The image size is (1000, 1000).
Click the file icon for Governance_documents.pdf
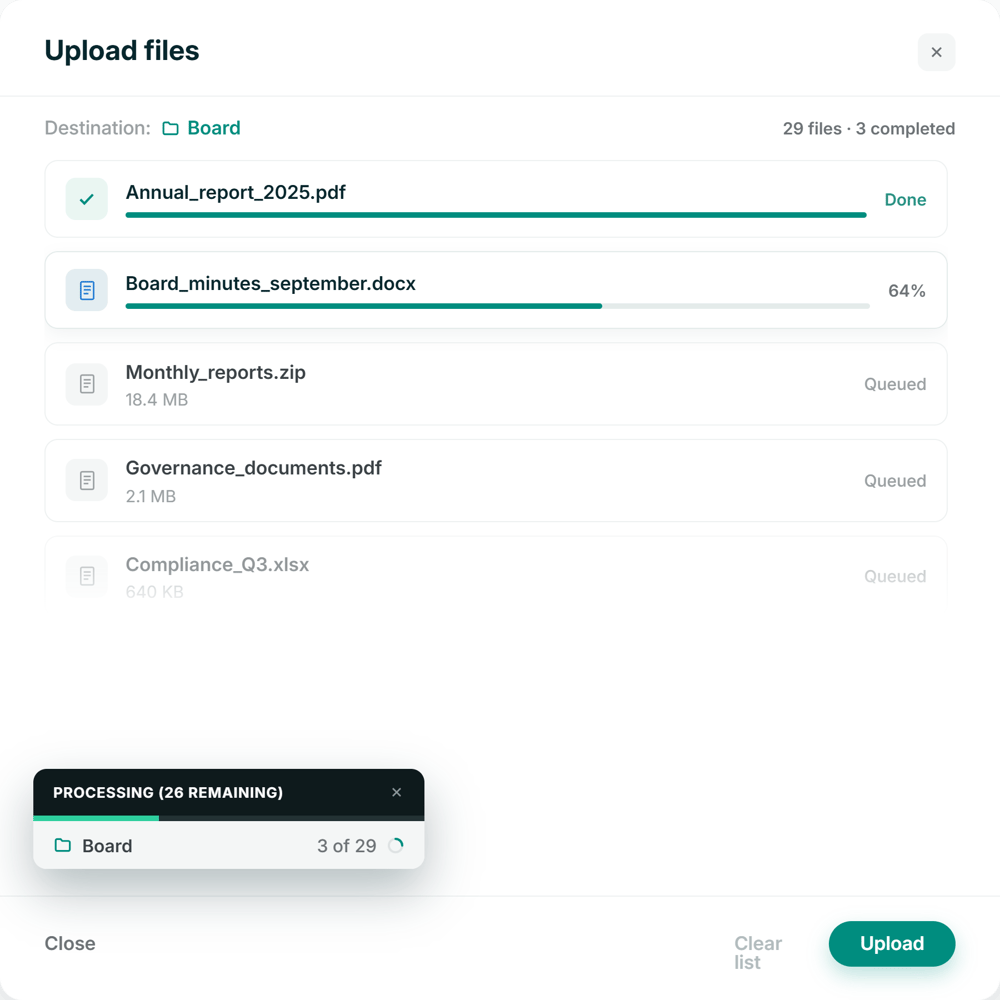tap(87, 480)
